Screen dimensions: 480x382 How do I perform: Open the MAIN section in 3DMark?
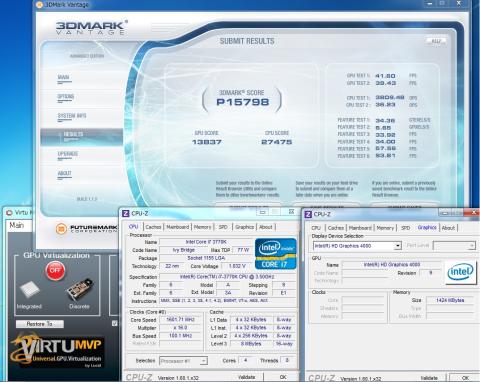tap(63, 78)
